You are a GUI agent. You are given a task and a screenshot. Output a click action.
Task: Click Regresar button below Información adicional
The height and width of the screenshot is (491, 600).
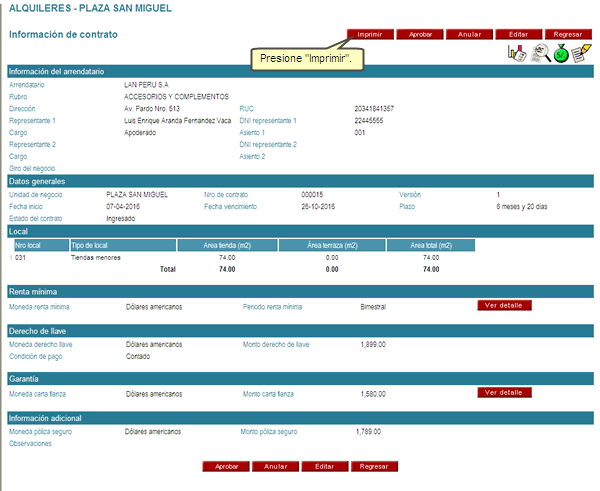[x=373, y=466]
